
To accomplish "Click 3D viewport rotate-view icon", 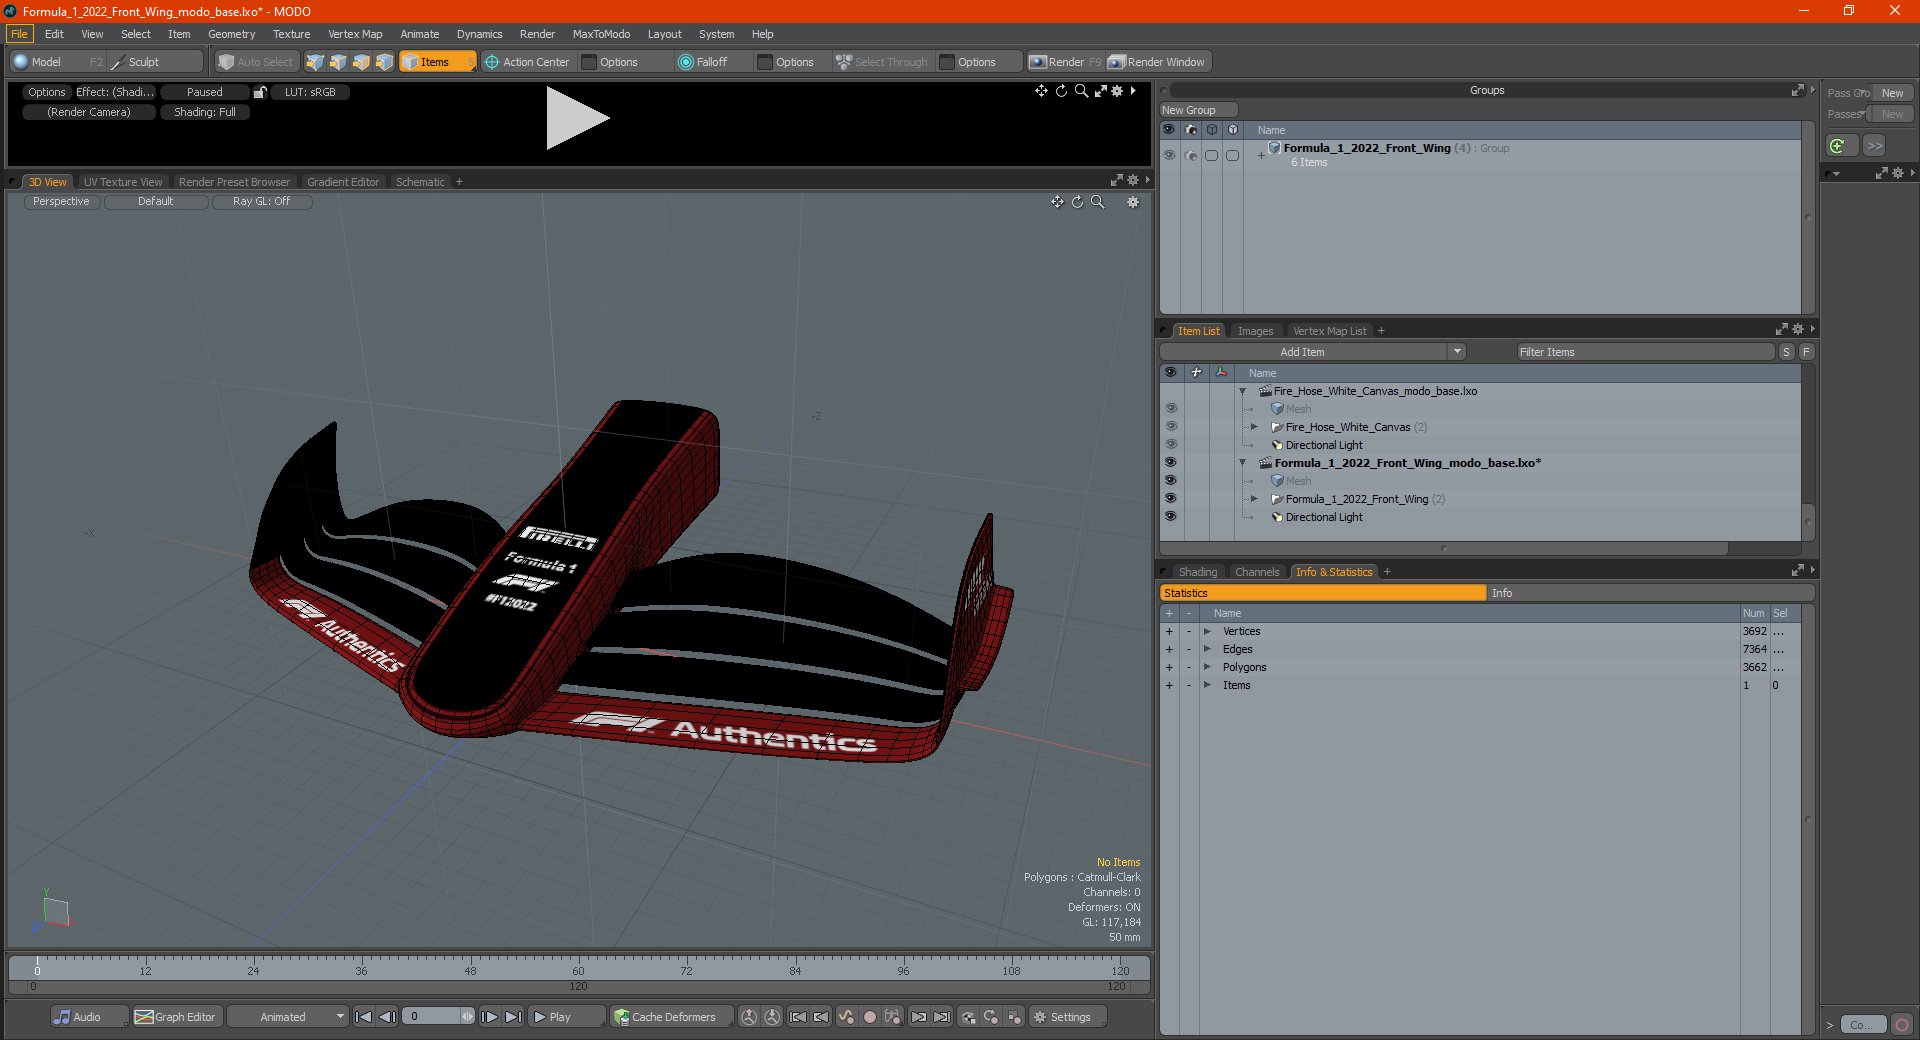I will point(1077,202).
